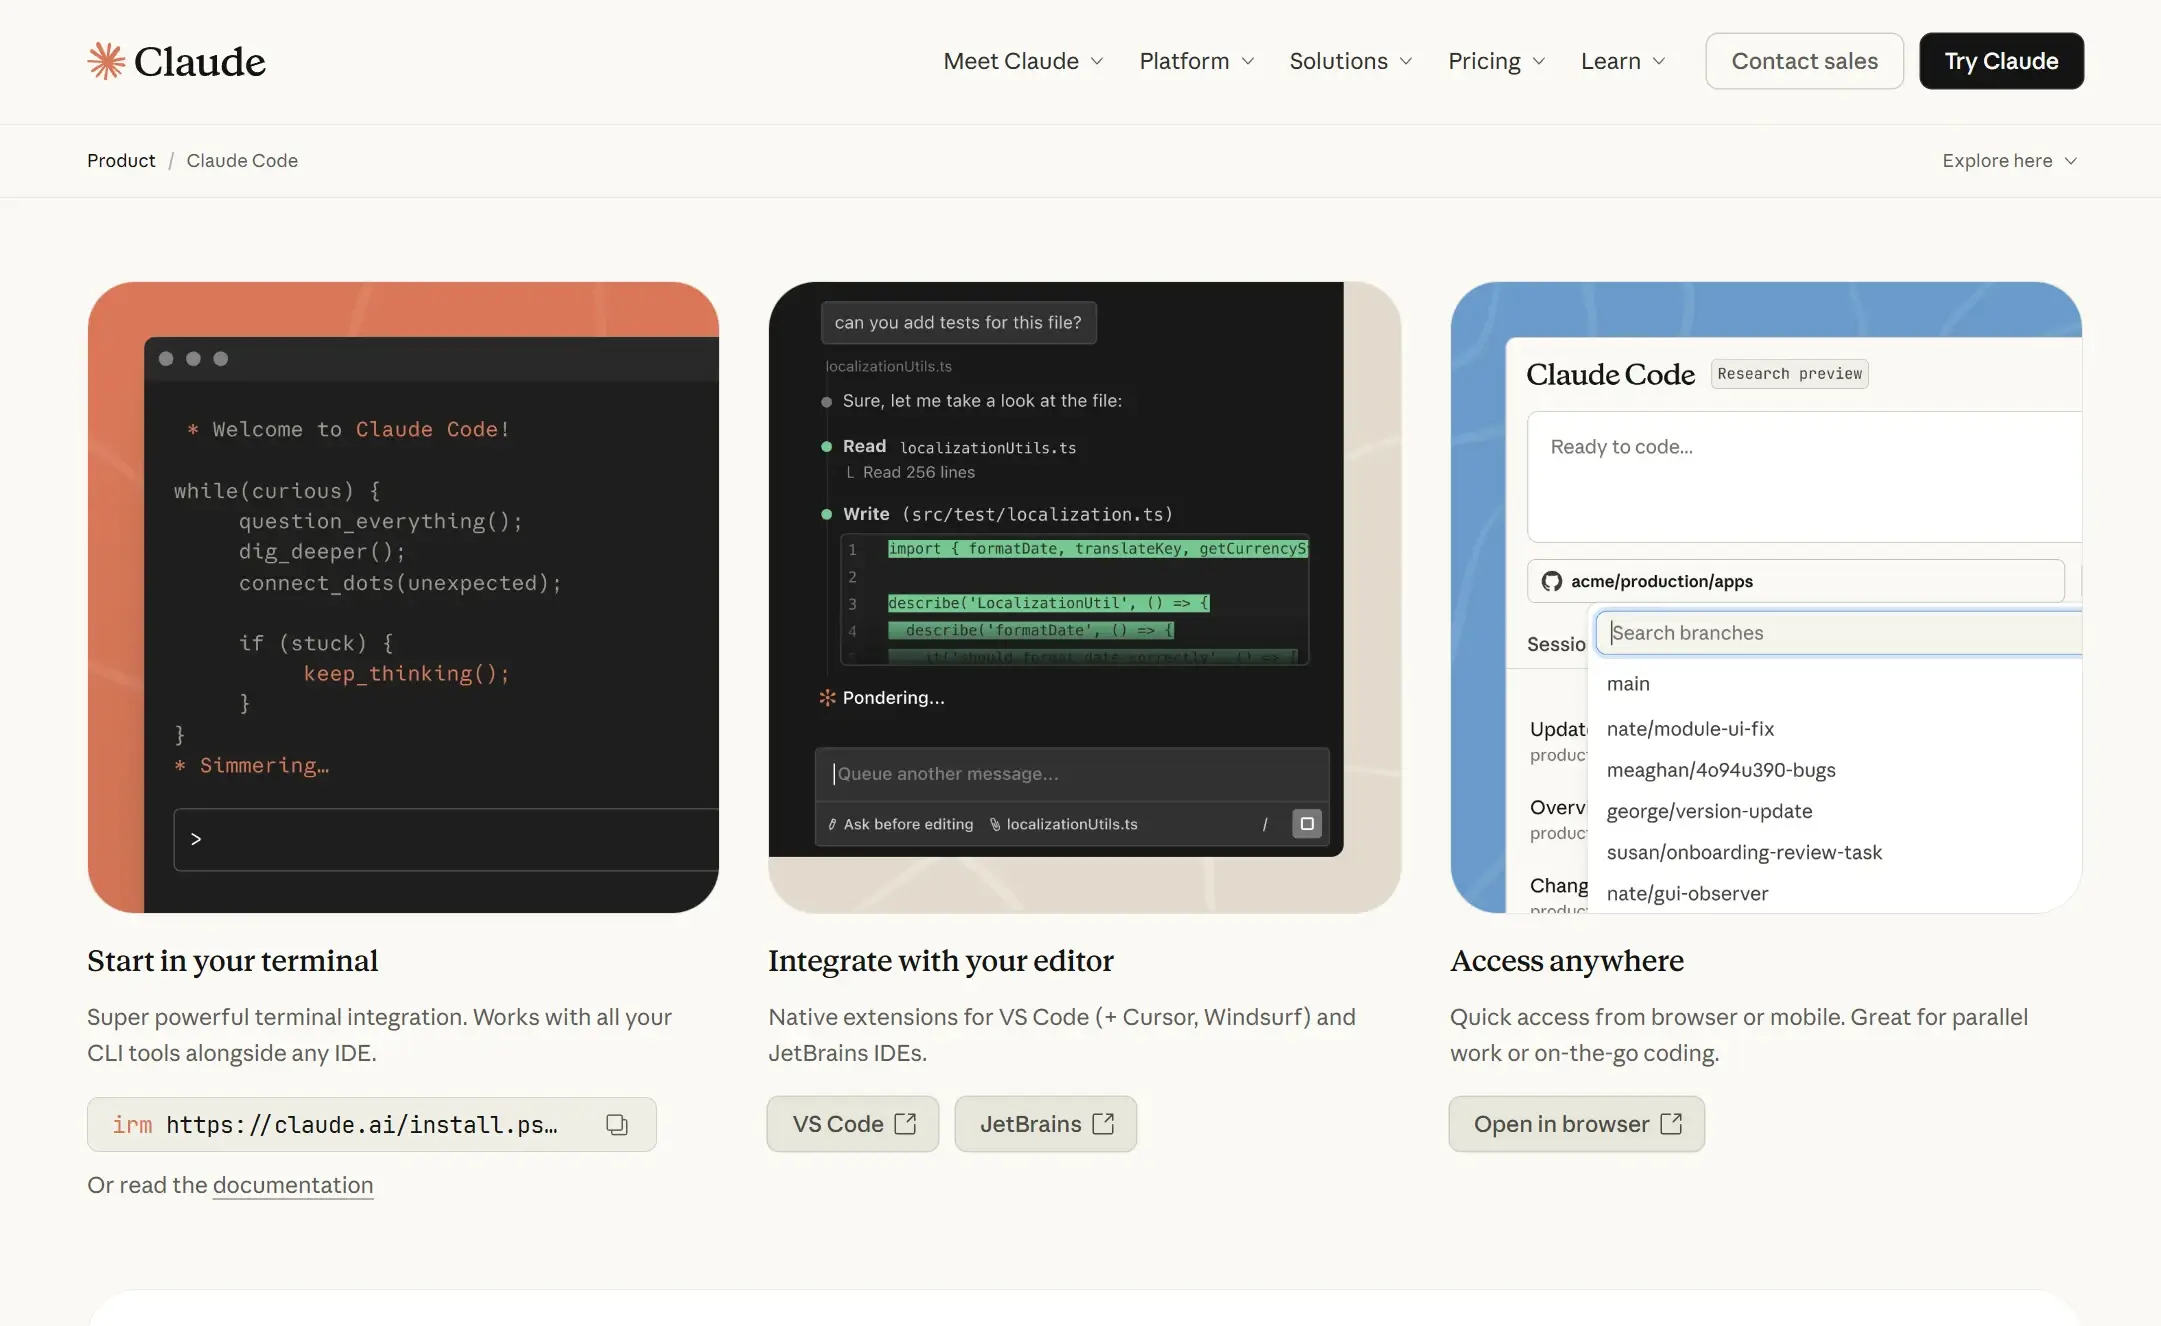
Task: Click the external-link icon on Open in browser
Action: pos(1671,1124)
